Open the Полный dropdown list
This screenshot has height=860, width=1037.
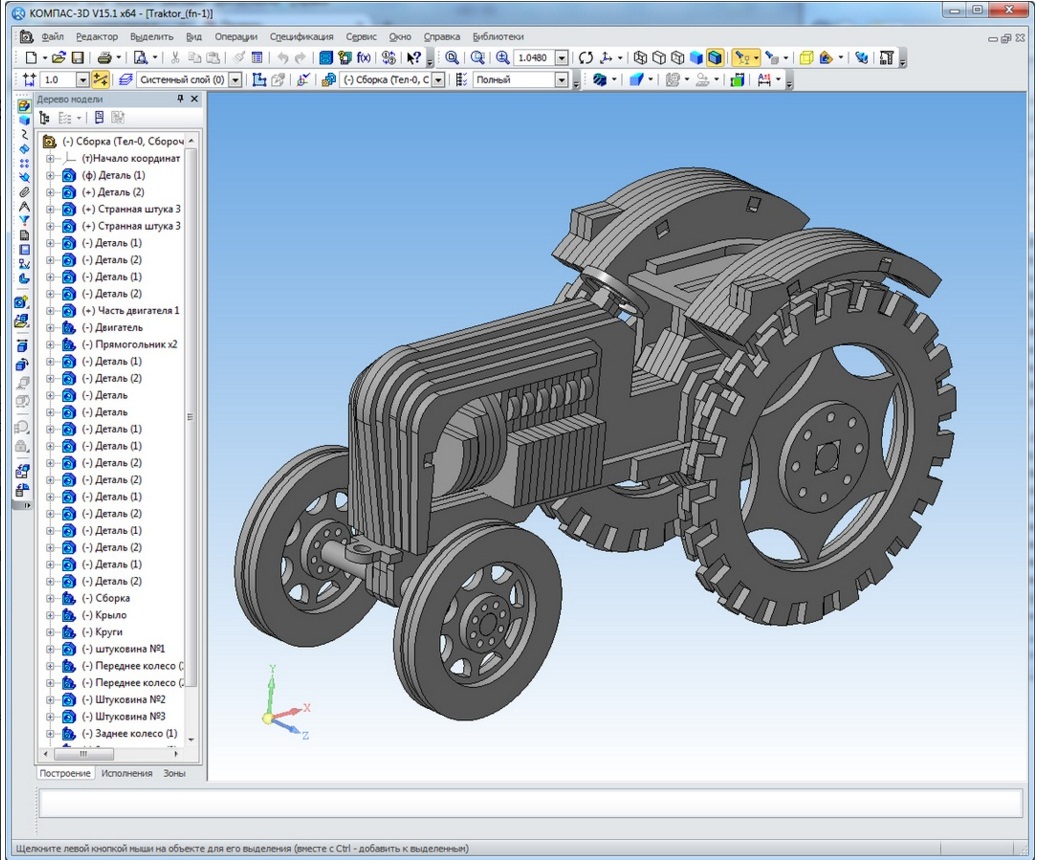pos(561,80)
